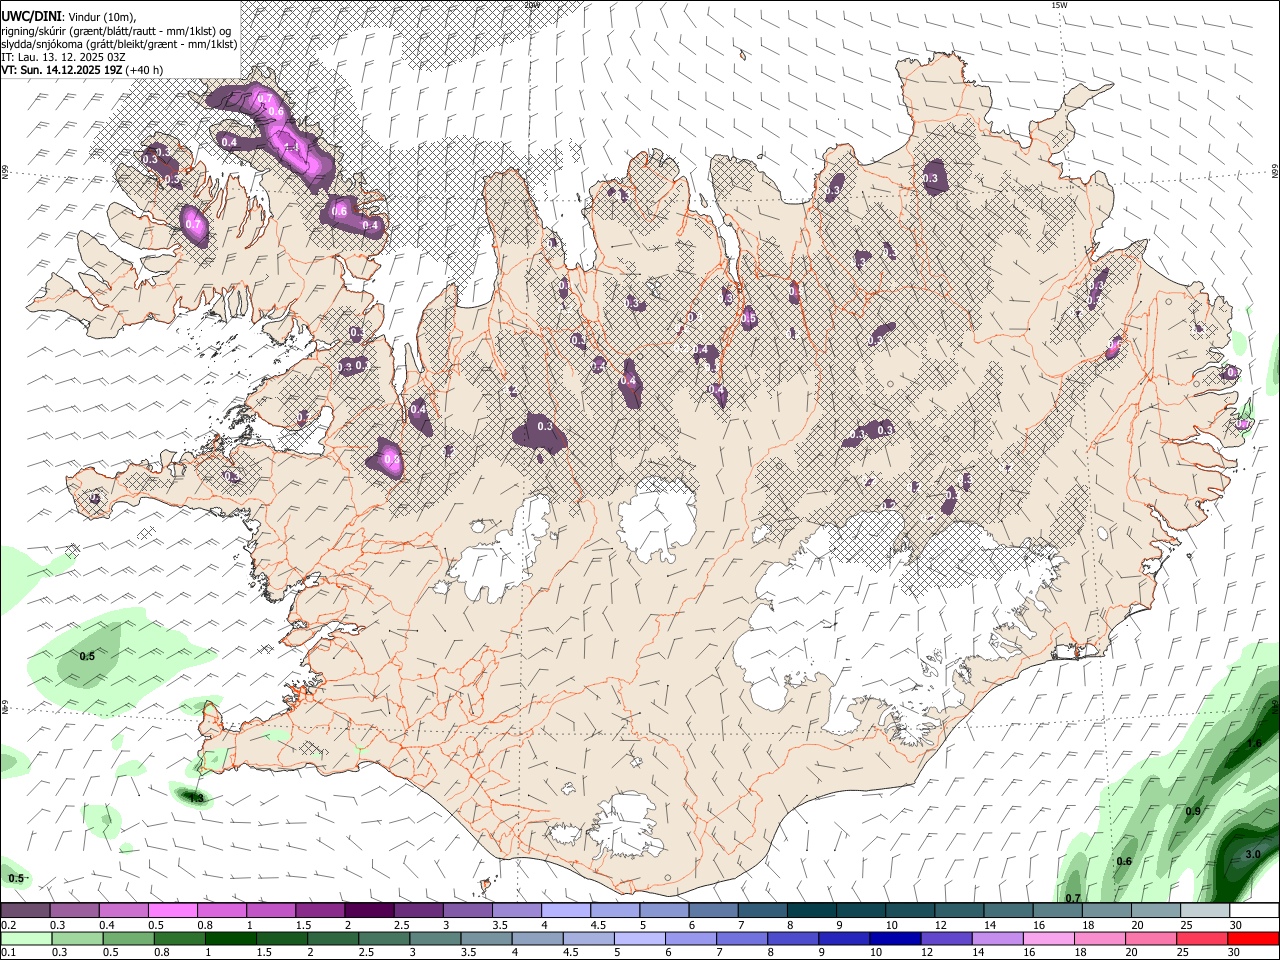Click the 0.2 label under the upper legend
The height and width of the screenshot is (960, 1280).
coord(8,925)
